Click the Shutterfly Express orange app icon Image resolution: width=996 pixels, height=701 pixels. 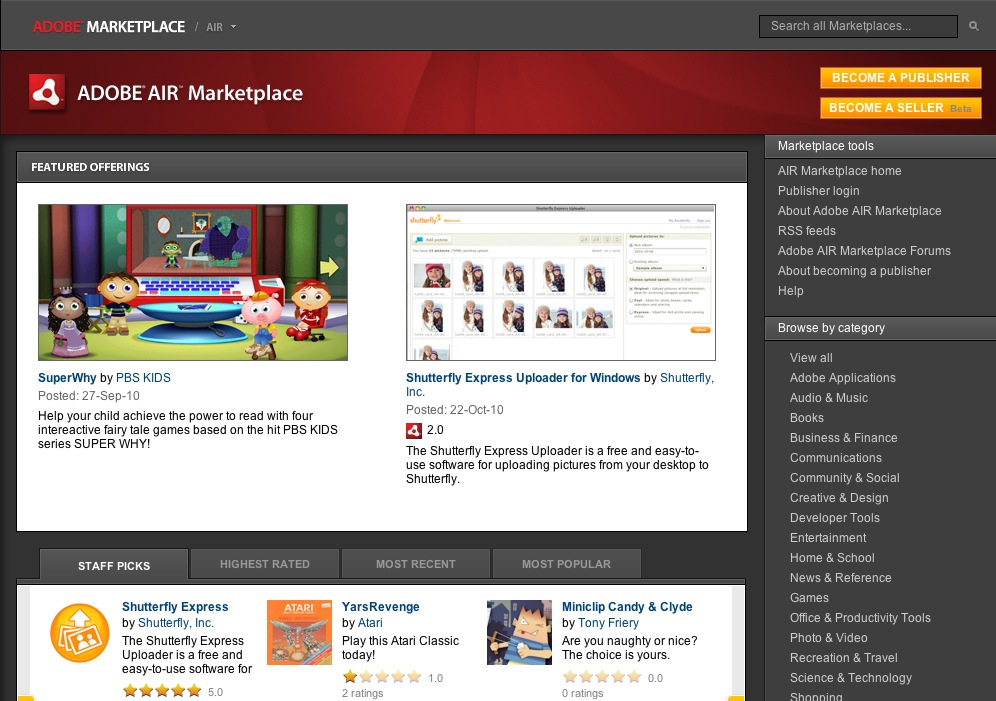[x=79, y=632]
